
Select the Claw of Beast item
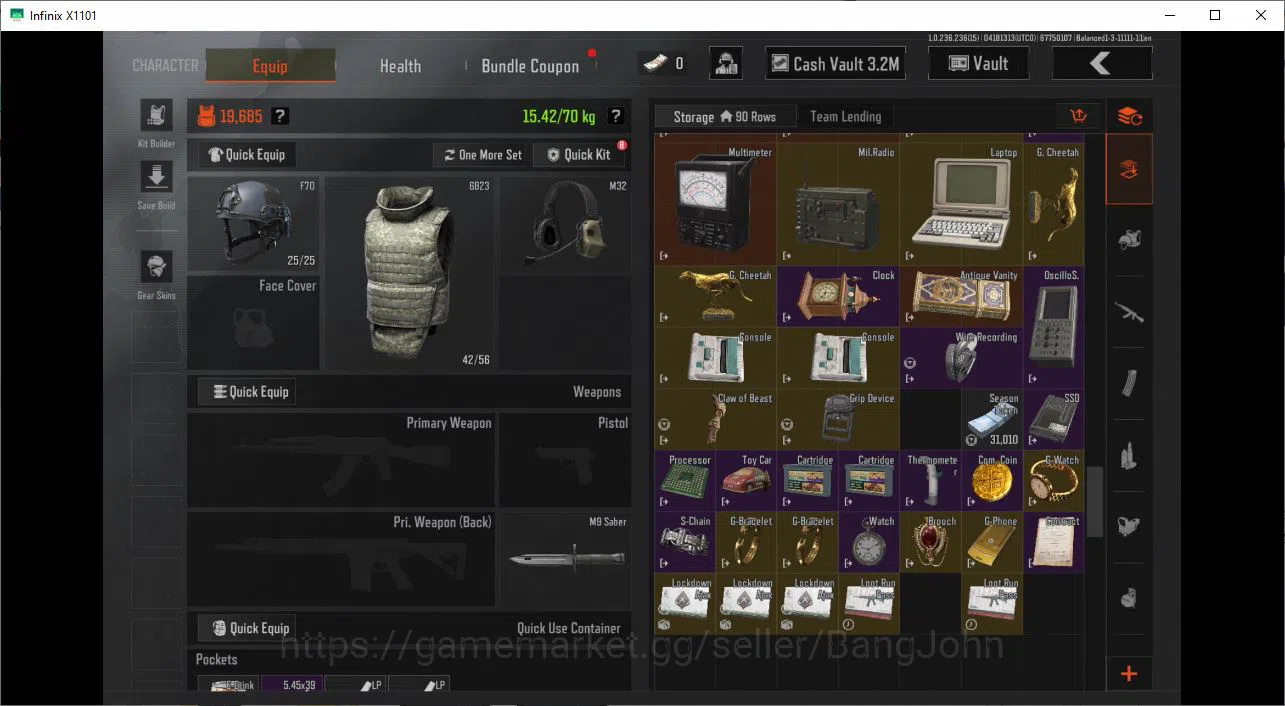(716, 419)
